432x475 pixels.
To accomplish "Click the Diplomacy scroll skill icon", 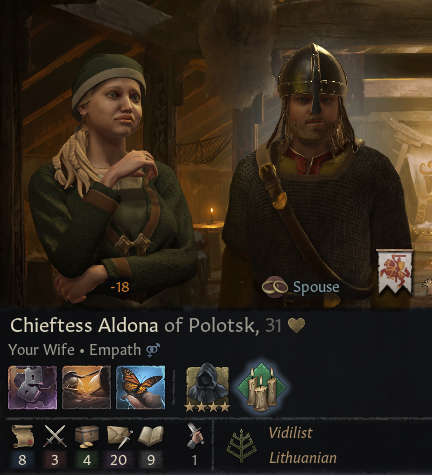I will 22,436.
